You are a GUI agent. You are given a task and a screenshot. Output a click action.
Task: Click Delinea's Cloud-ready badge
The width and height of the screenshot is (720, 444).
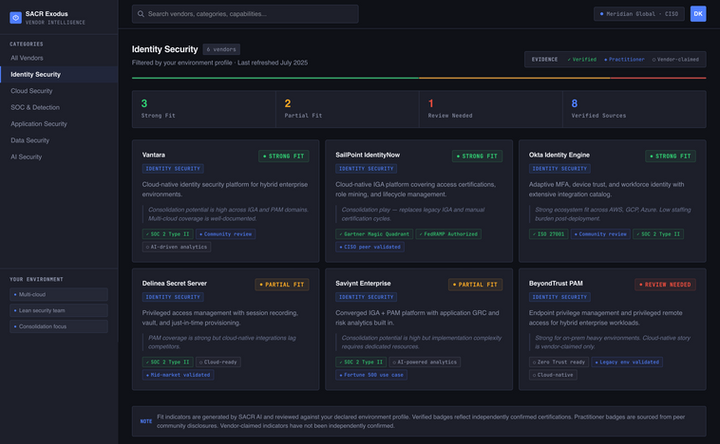[218, 362]
